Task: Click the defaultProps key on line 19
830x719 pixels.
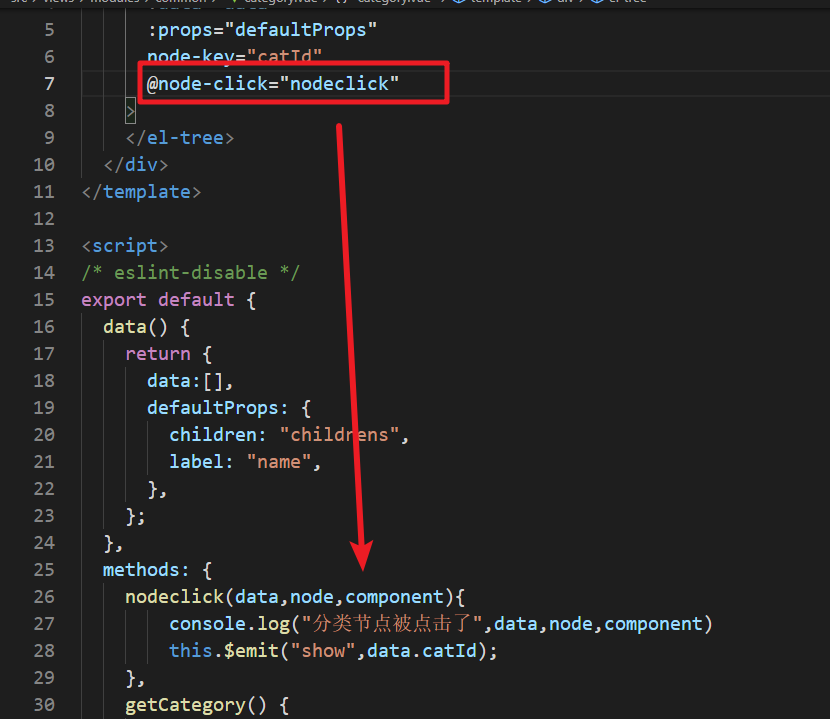Action: pos(212,408)
